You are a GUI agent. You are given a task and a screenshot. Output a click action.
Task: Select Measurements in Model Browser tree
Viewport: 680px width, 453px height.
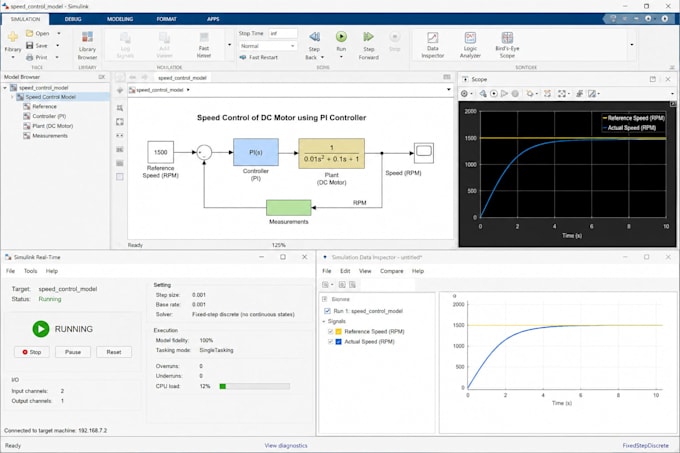[x=50, y=136]
